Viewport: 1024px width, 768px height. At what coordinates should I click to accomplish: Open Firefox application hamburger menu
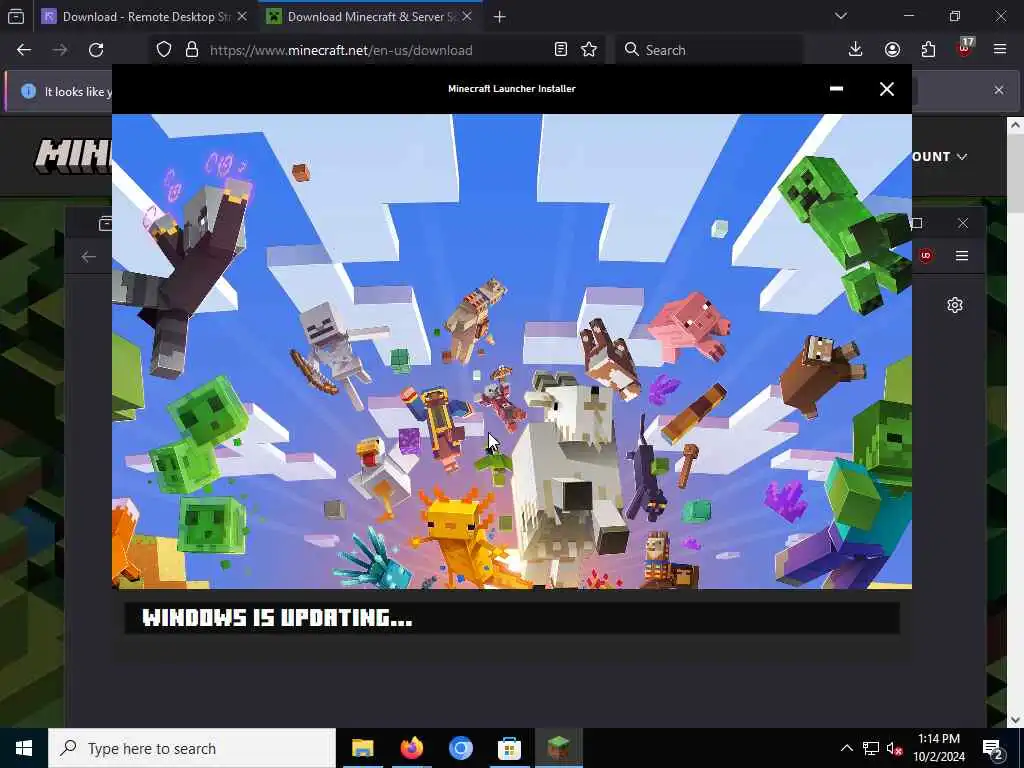1000,50
